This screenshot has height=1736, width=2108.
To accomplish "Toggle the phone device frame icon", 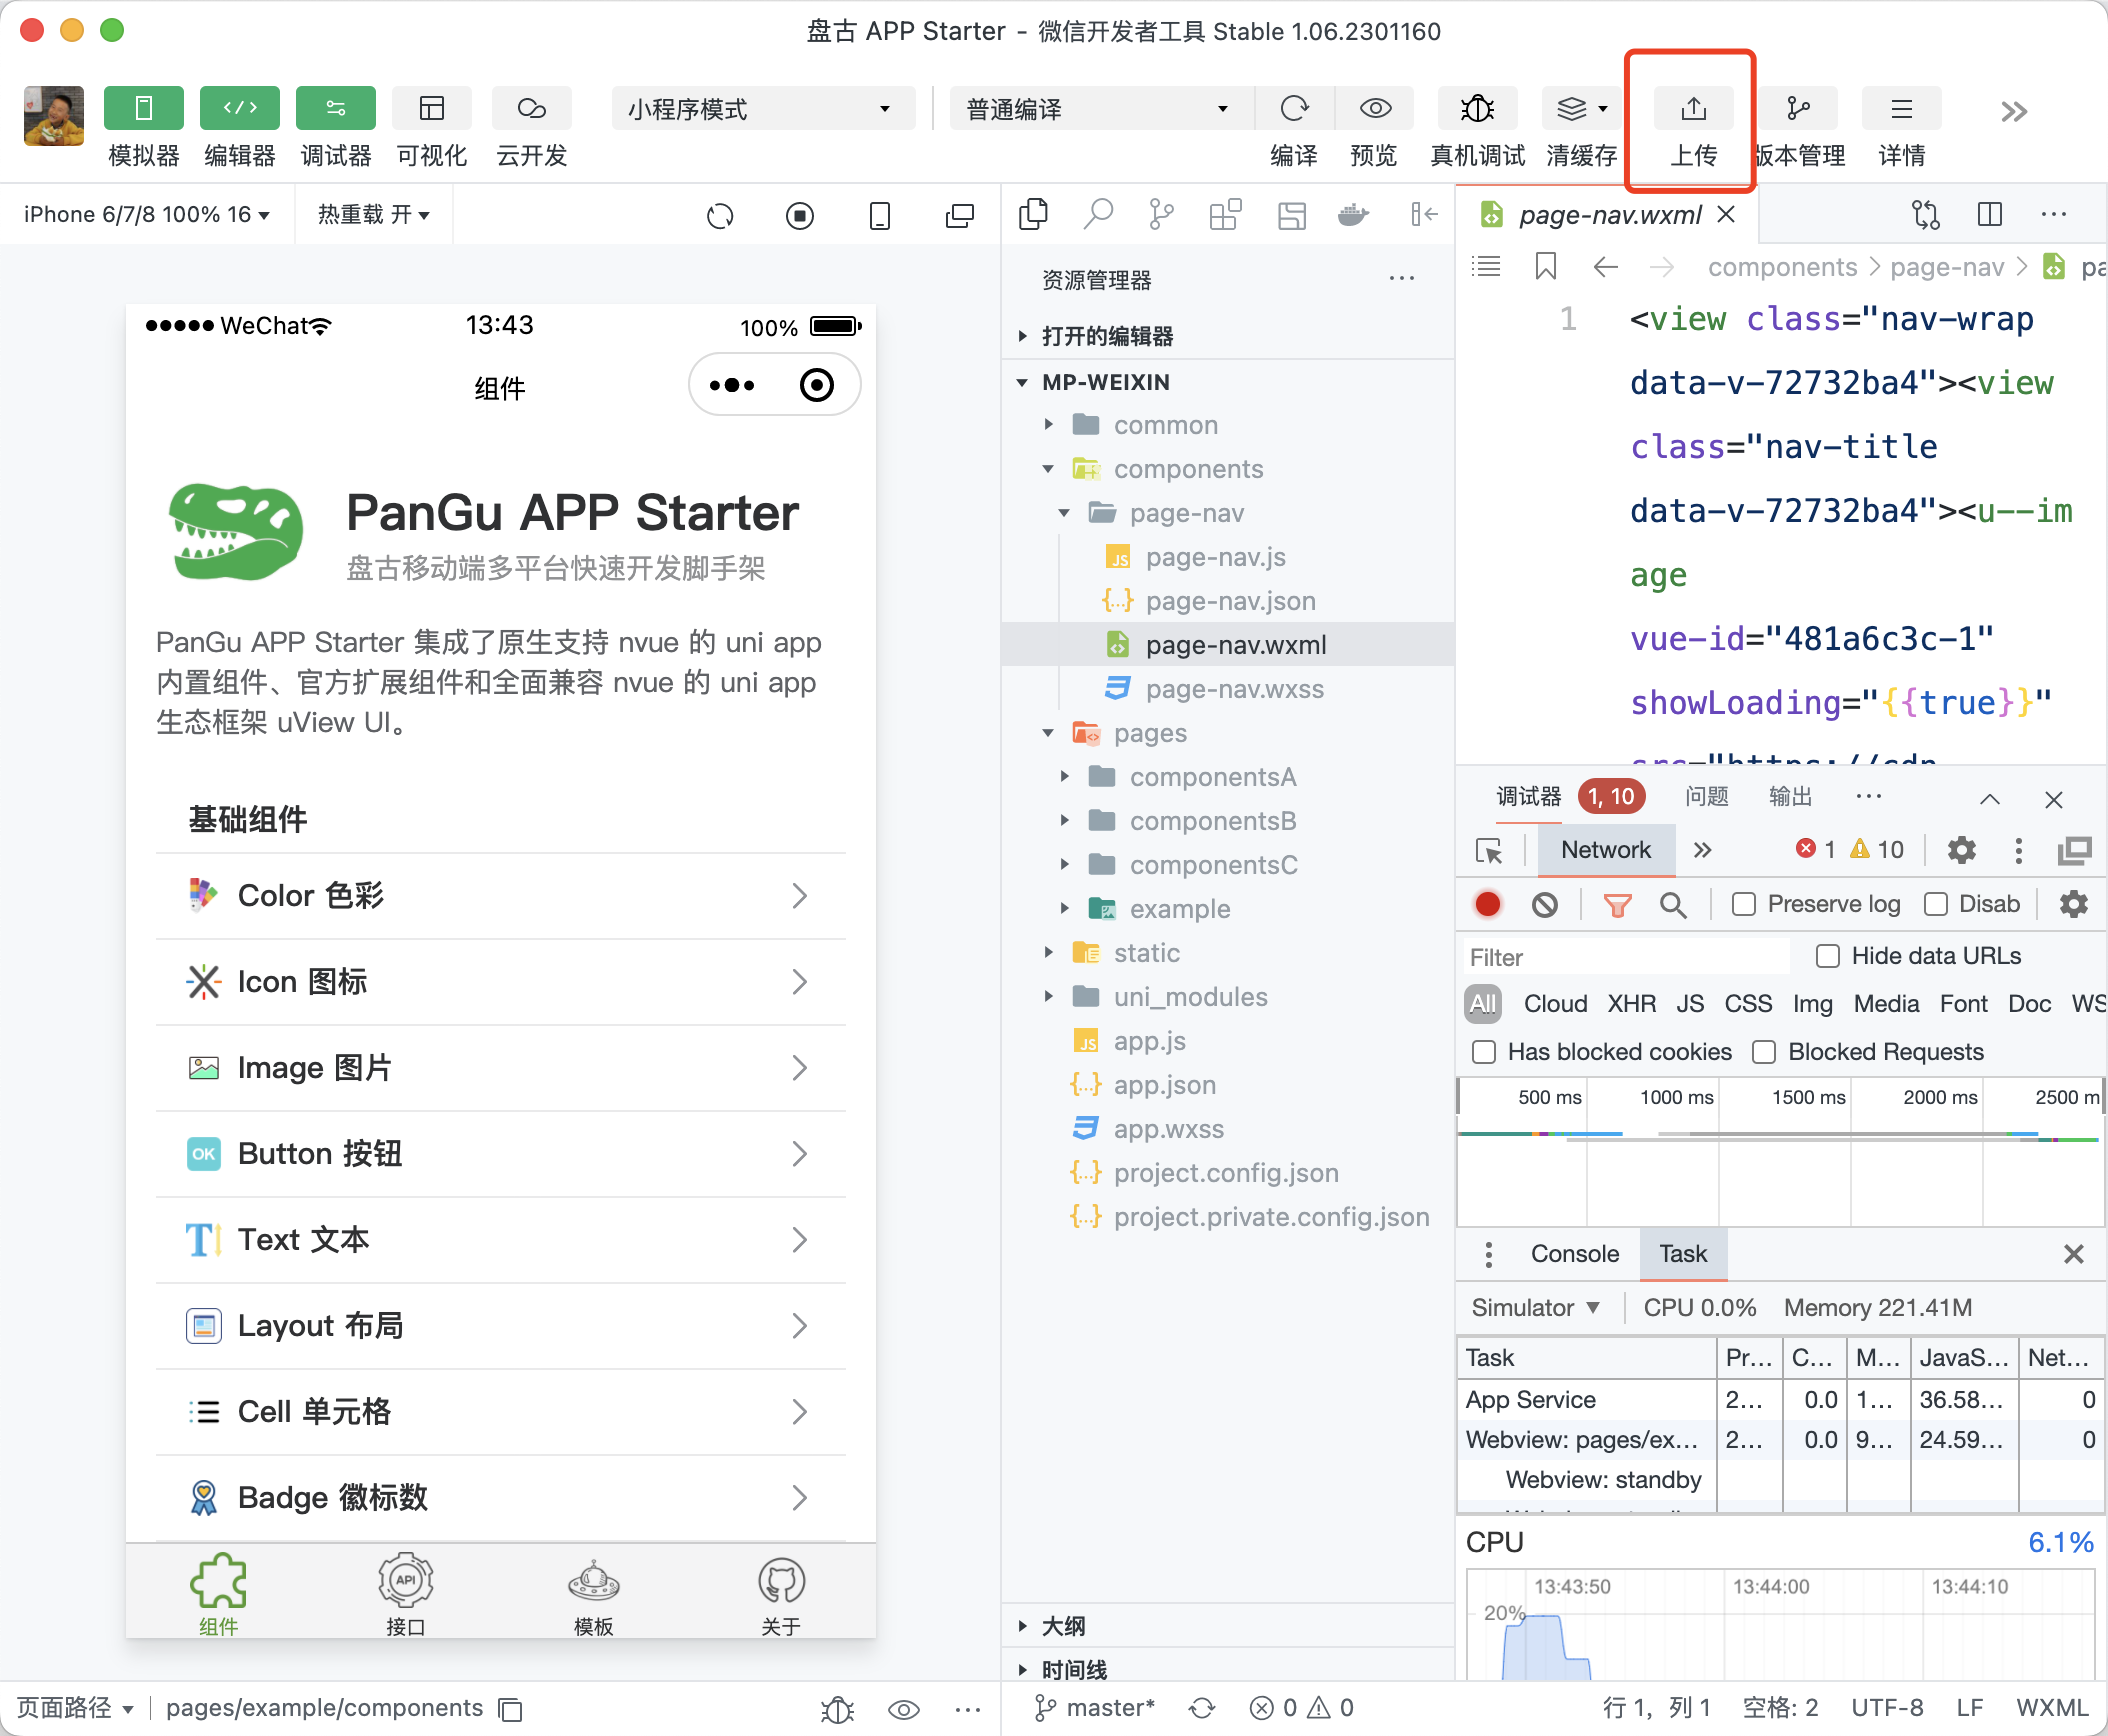I will coord(880,215).
